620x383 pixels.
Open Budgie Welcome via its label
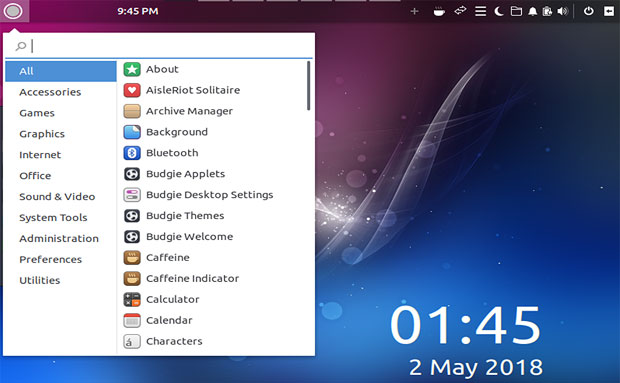coord(189,237)
